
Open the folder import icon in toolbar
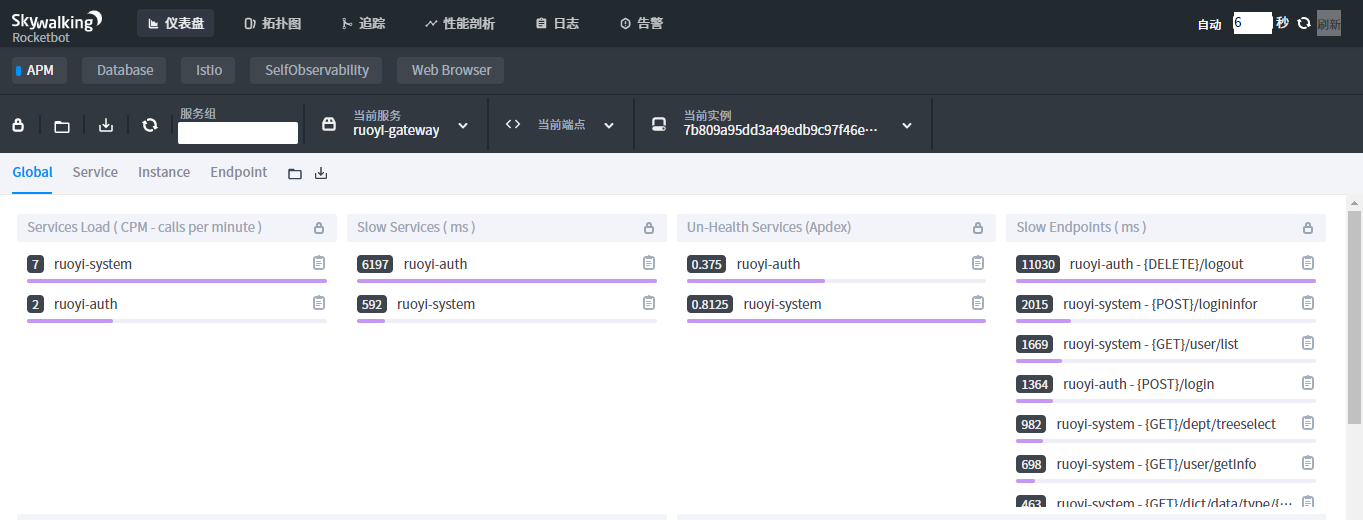pyautogui.click(x=62, y=126)
